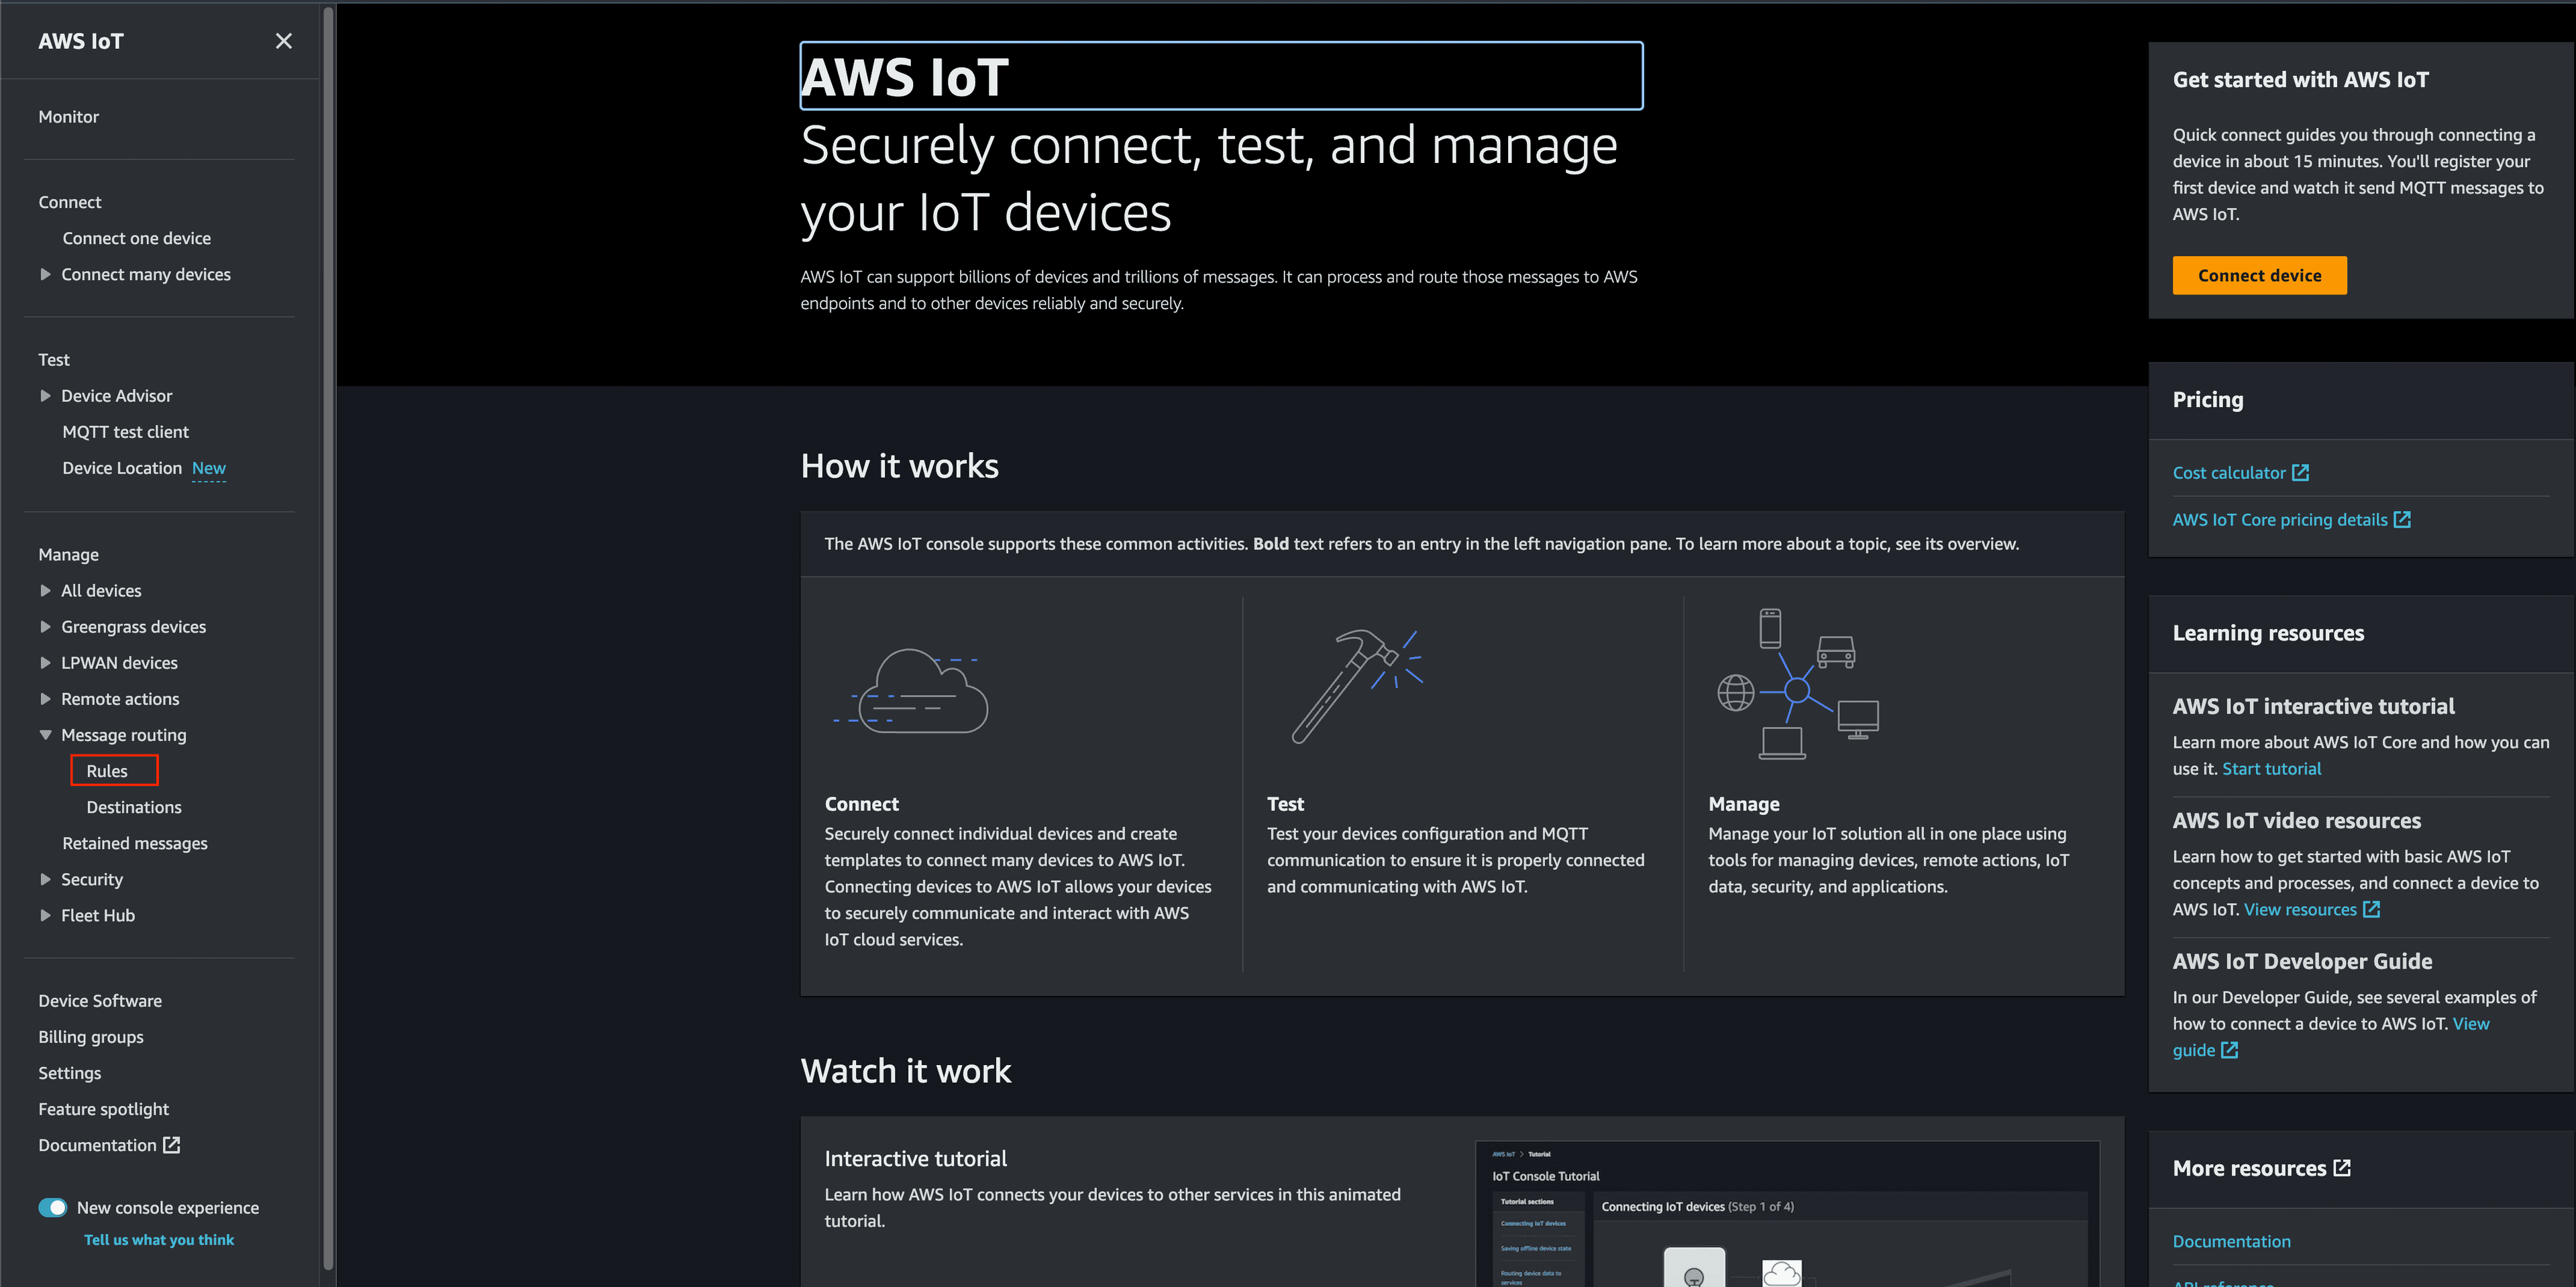This screenshot has width=2576, height=1287.
Task: Open Retained messages
Action: (135, 843)
